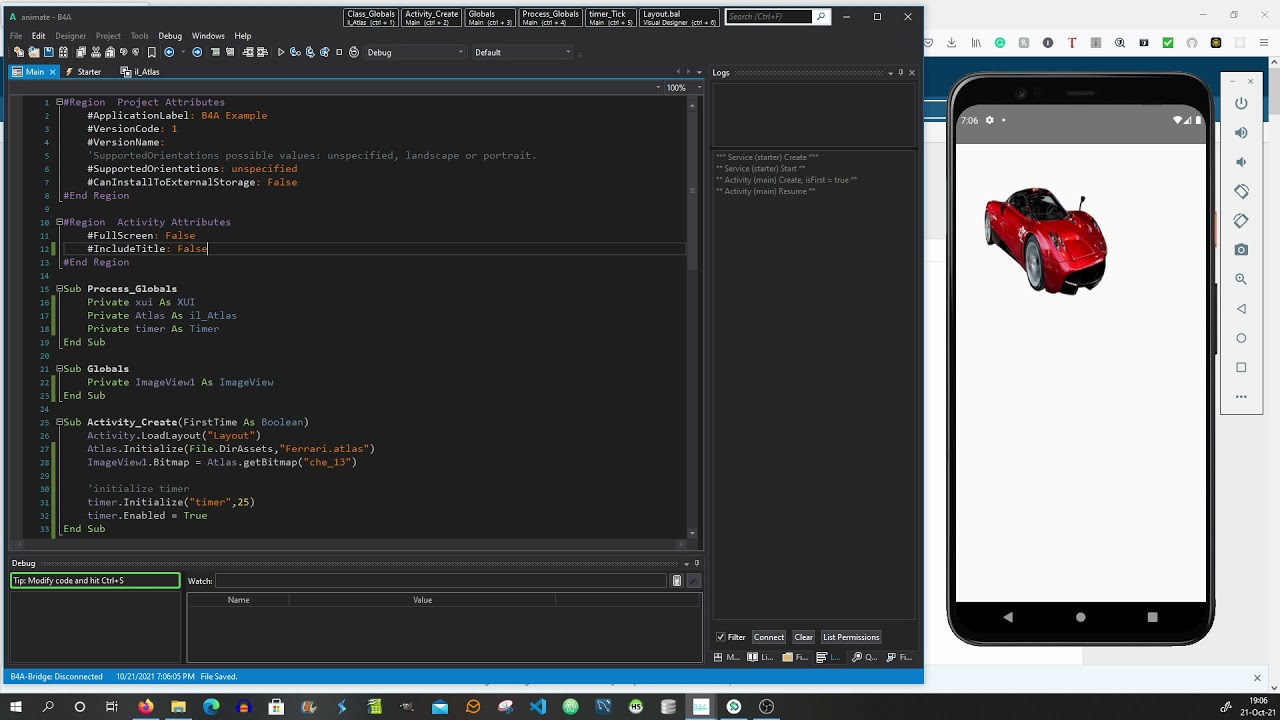Click the settings gear in phone status bar
Screen dimensions: 1280x720
989,120
